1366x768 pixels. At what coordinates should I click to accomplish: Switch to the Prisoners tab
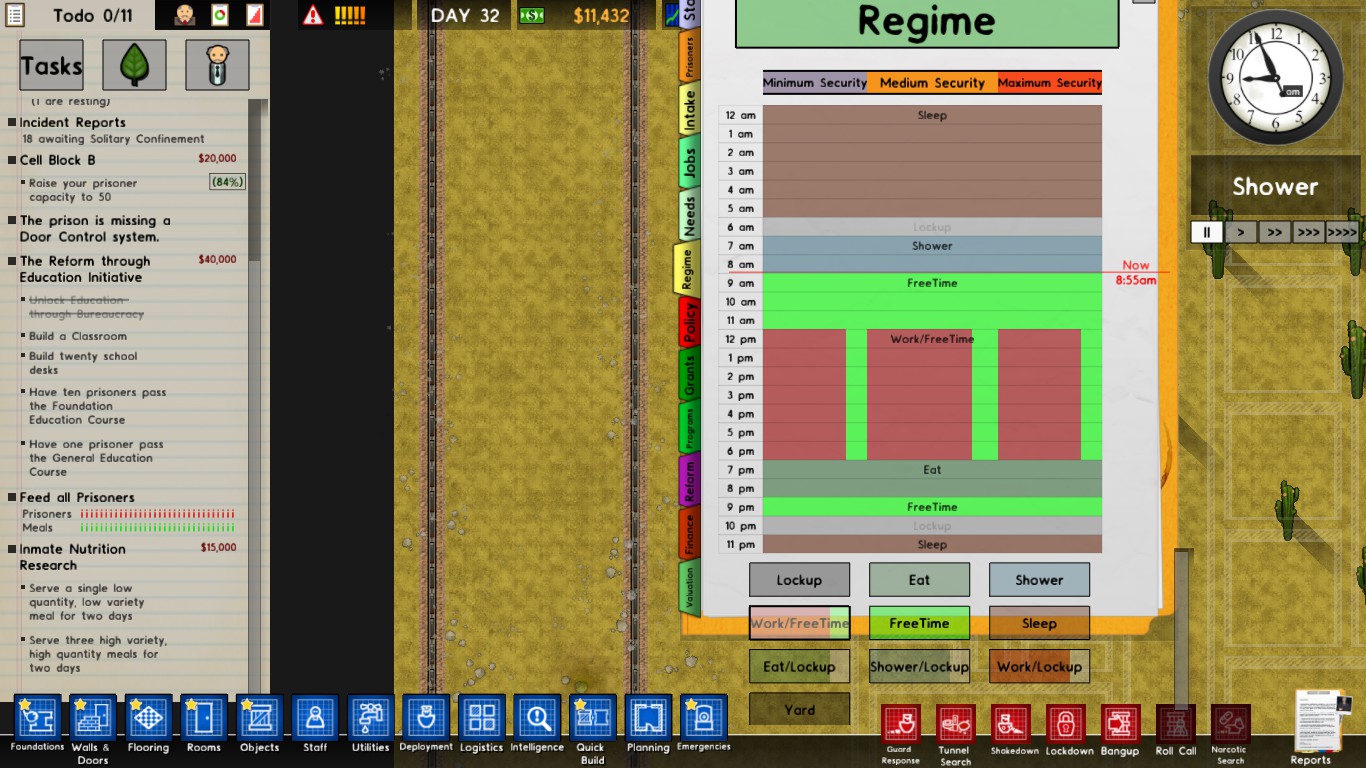click(689, 59)
